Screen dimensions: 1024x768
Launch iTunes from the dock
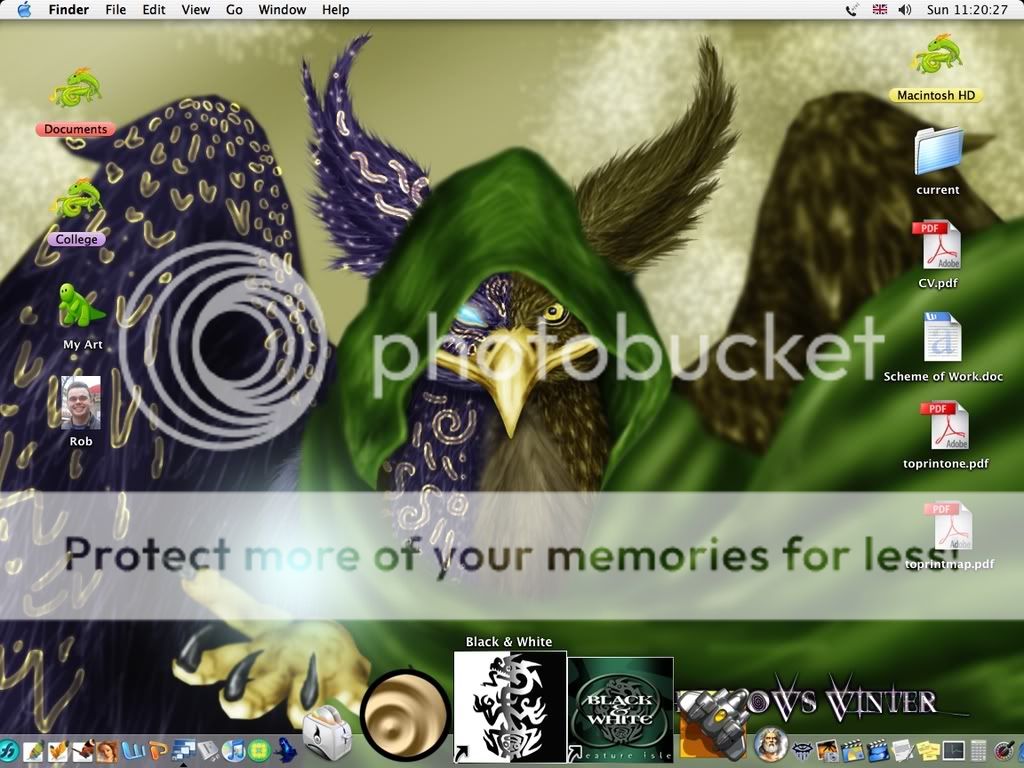click(234, 750)
